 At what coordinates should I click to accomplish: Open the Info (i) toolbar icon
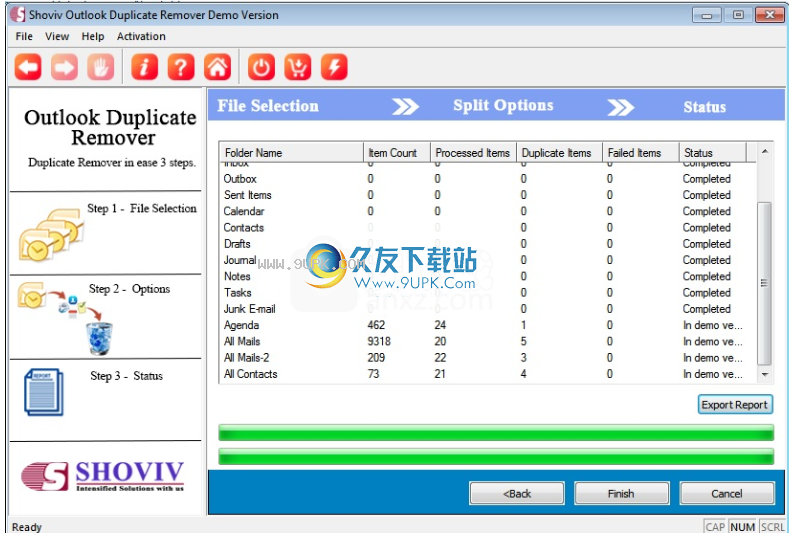pos(144,67)
